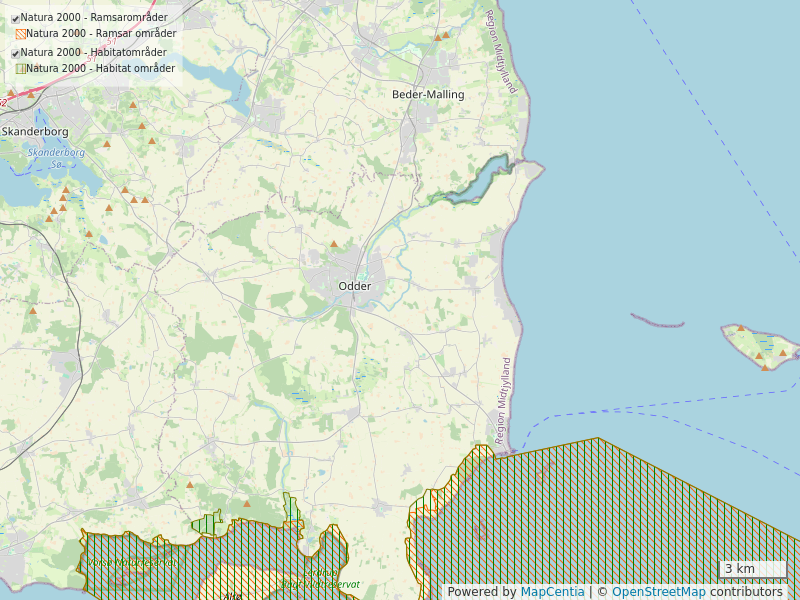Toggle the Natura 2000 - Habitatområder layer checkbox

[15, 53]
